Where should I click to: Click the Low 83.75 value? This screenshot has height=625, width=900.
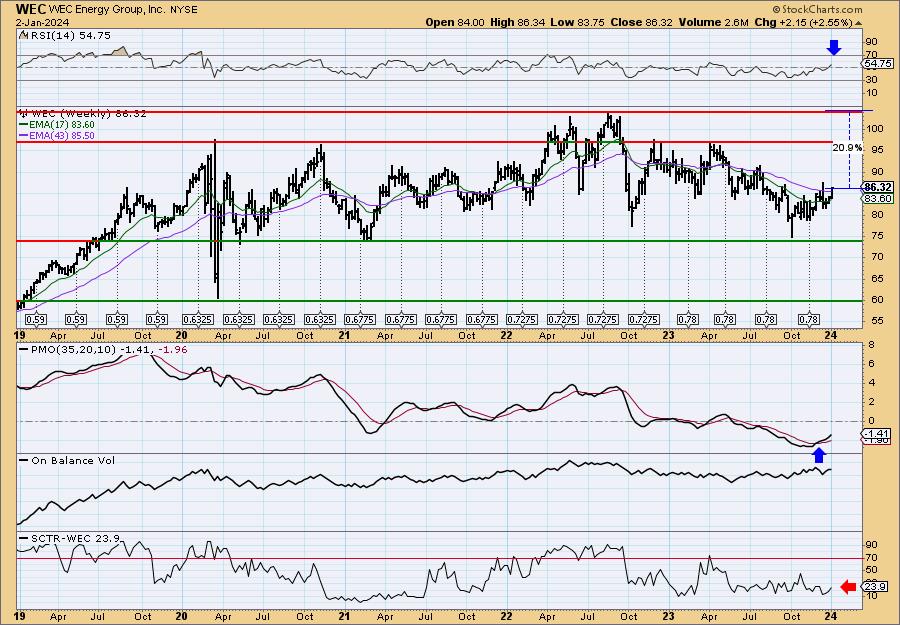576,22
